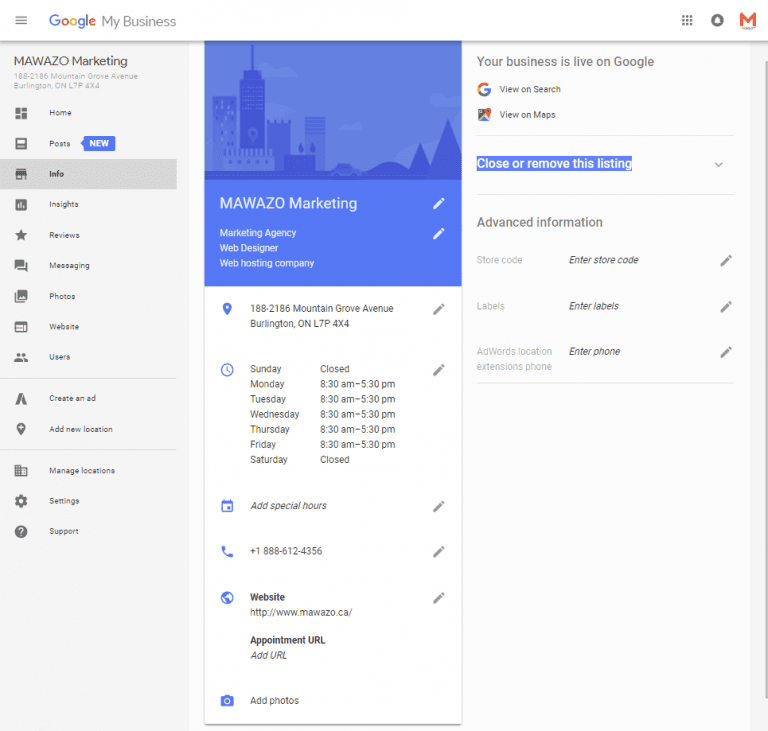Click the Settings label in sidebar
Image resolution: width=768 pixels, height=731 pixels.
pyautogui.click(x=64, y=501)
